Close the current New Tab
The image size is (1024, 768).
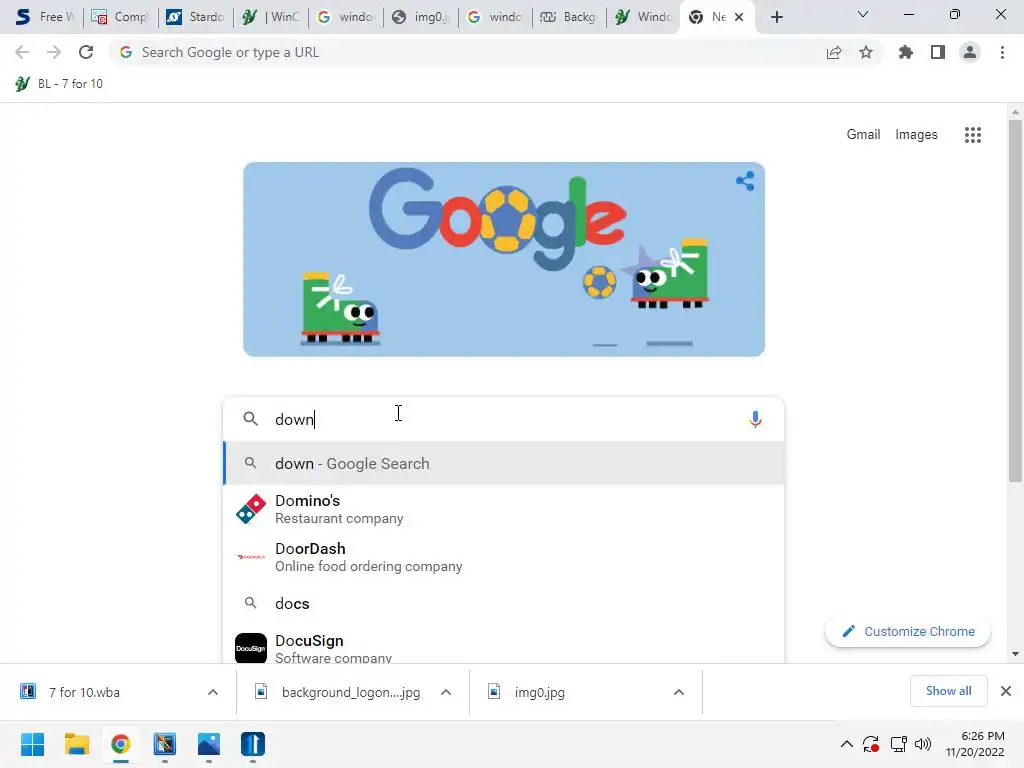(739, 17)
